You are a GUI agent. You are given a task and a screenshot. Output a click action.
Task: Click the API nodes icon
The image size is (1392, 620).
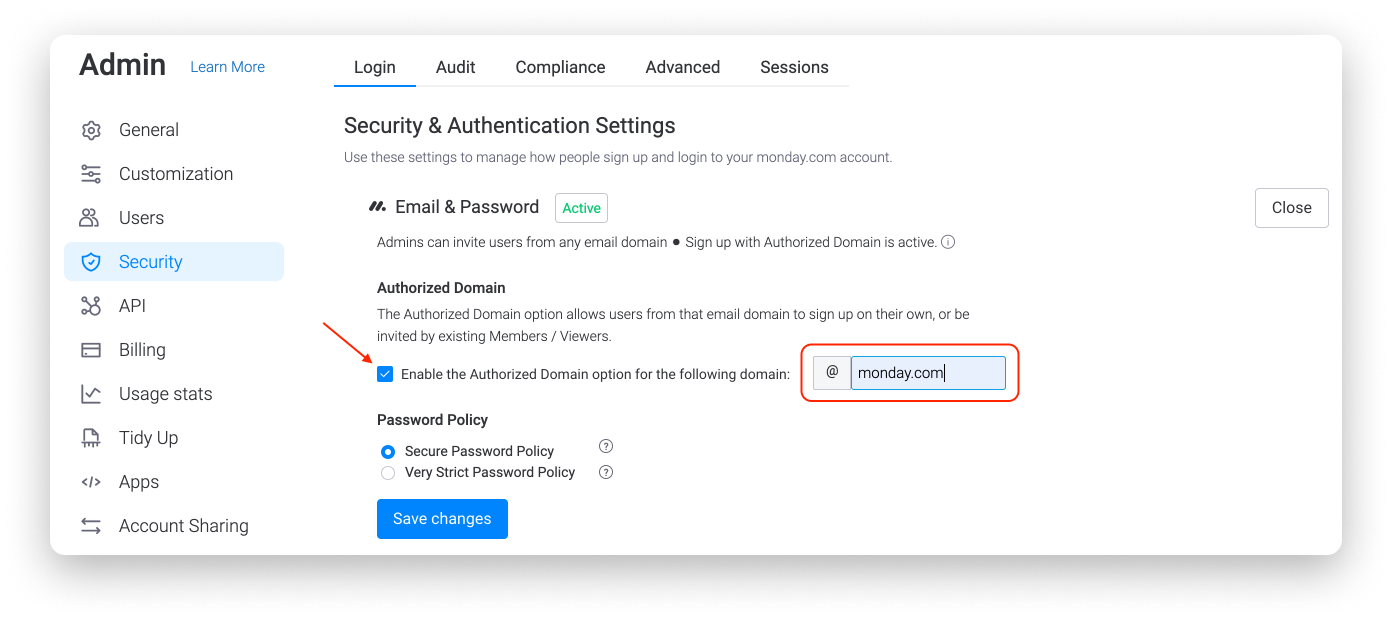click(x=91, y=306)
